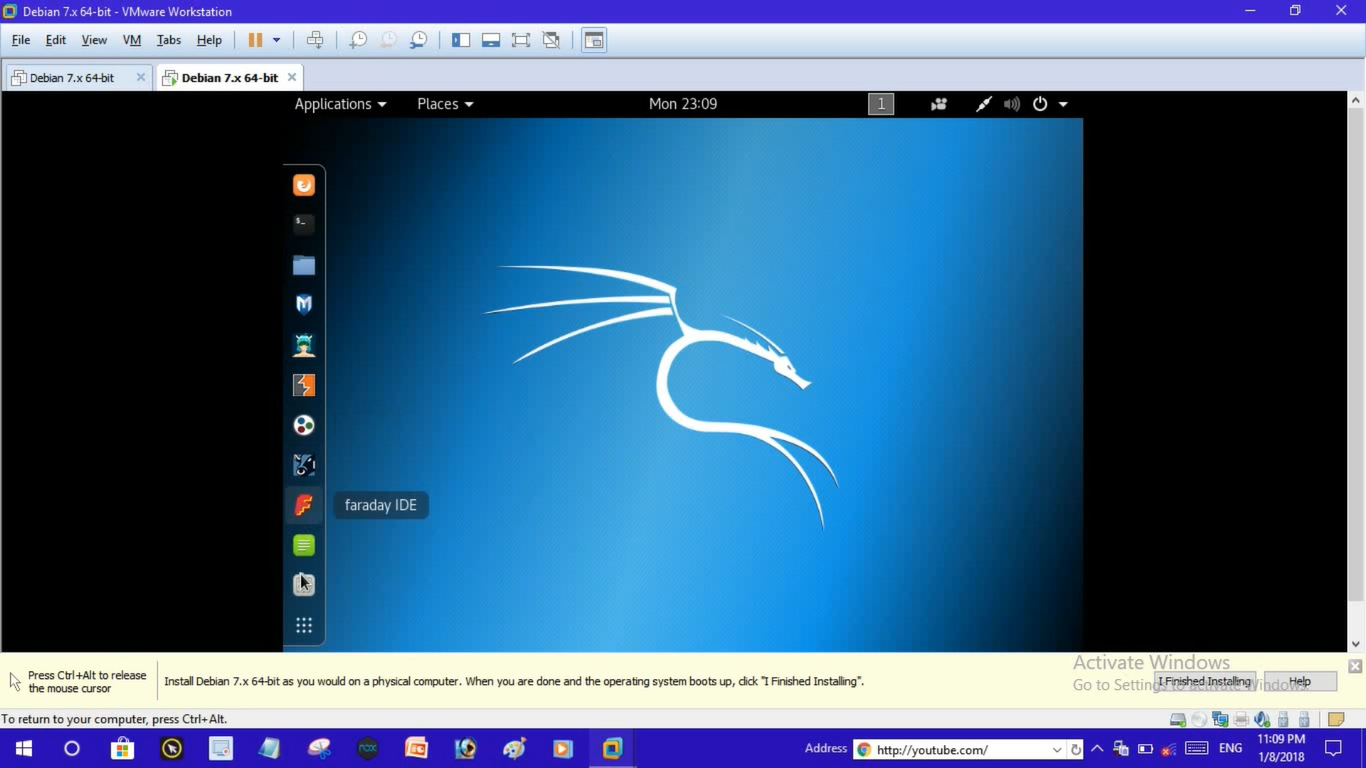This screenshot has height=768, width=1366.
Task: Open the dropdown arrow beside the pause button
Action: point(274,40)
